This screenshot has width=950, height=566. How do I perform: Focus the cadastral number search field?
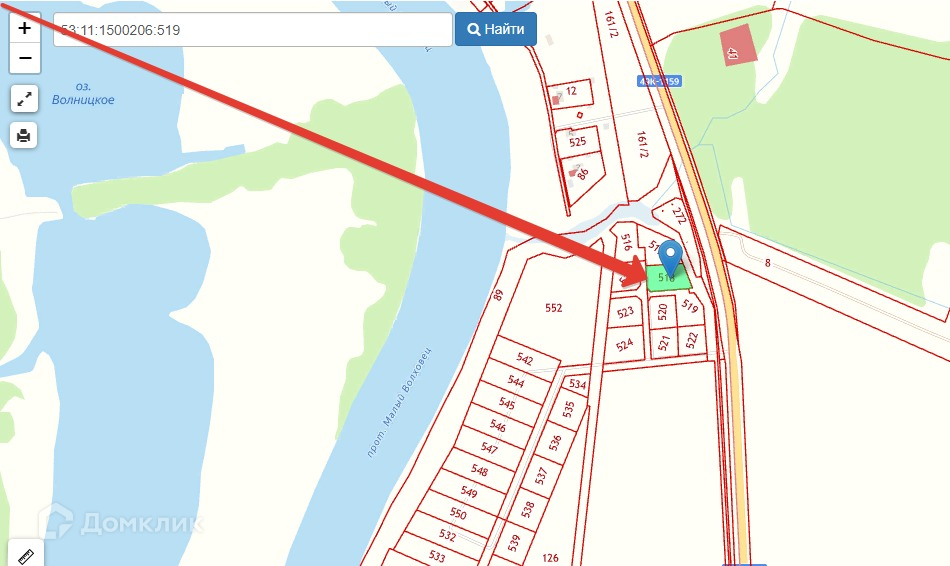[253, 30]
